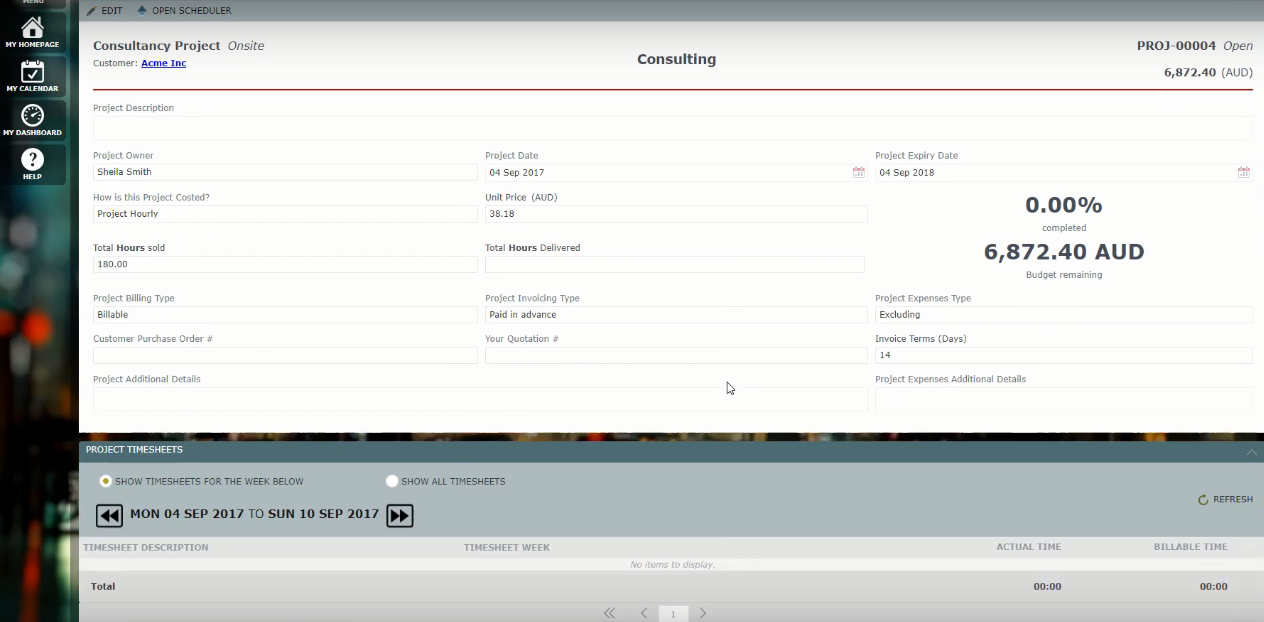1264x622 pixels.
Task: Open the Acme Inc customer link
Action: (163, 63)
